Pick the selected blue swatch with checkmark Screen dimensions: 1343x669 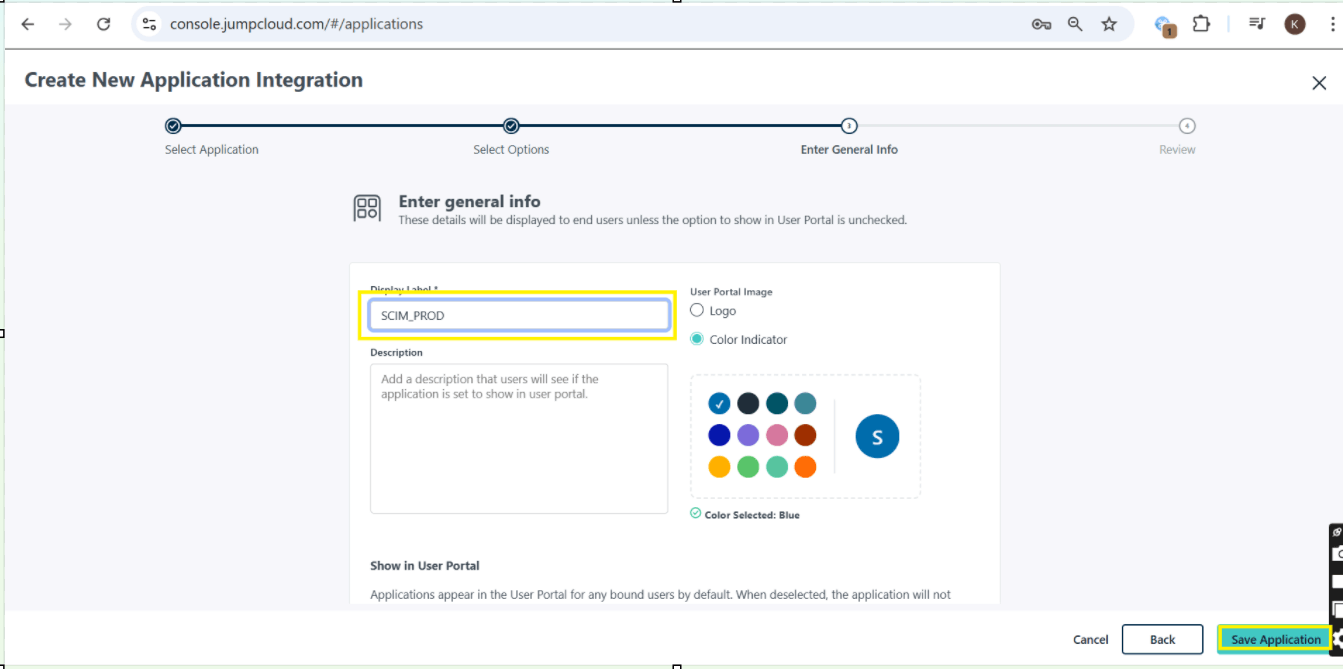coord(719,404)
